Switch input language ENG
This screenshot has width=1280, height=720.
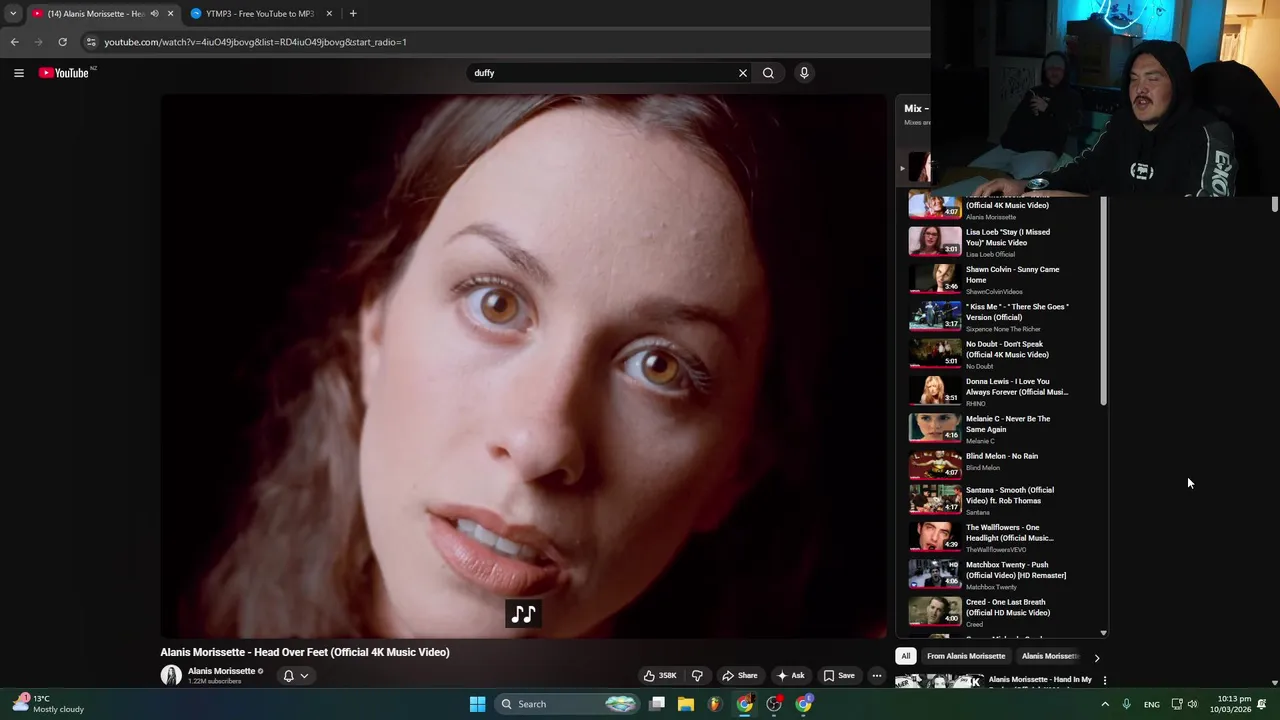pos(1152,704)
